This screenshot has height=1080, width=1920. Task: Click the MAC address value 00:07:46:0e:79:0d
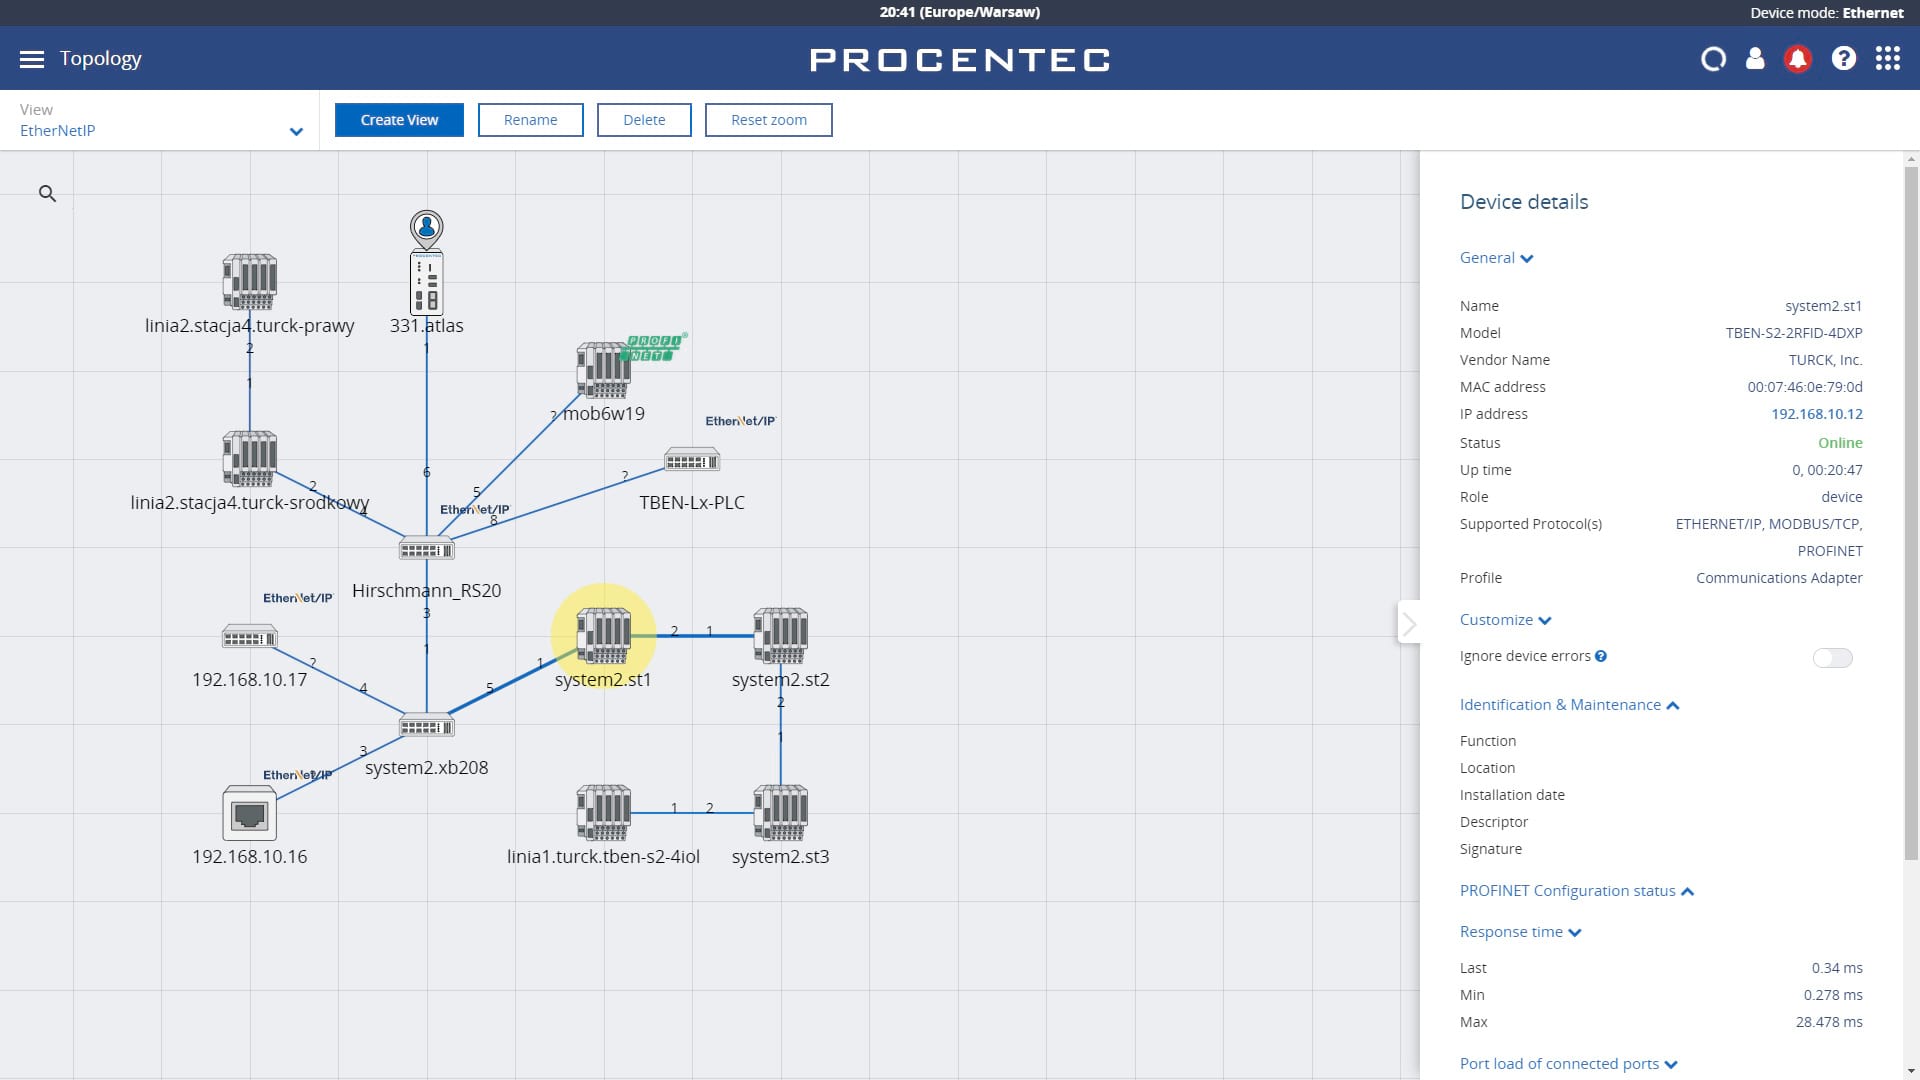[x=1804, y=387]
